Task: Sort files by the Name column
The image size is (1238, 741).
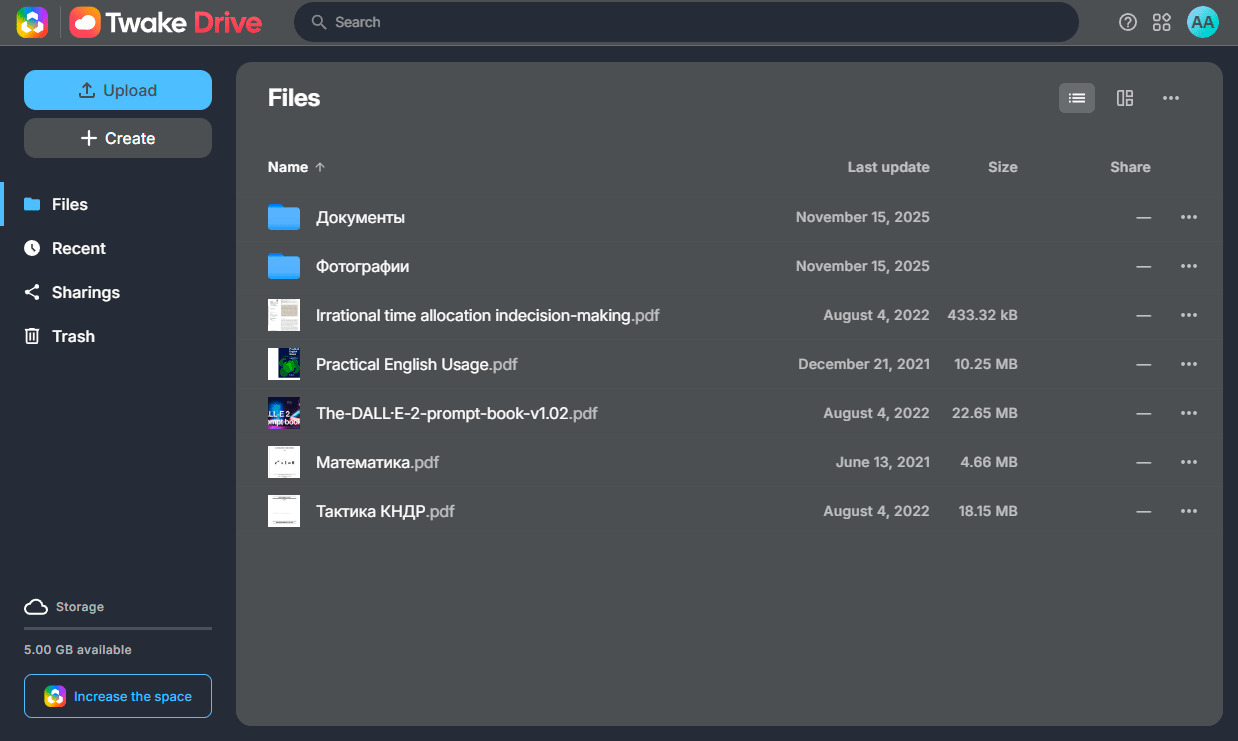Action: (x=288, y=167)
